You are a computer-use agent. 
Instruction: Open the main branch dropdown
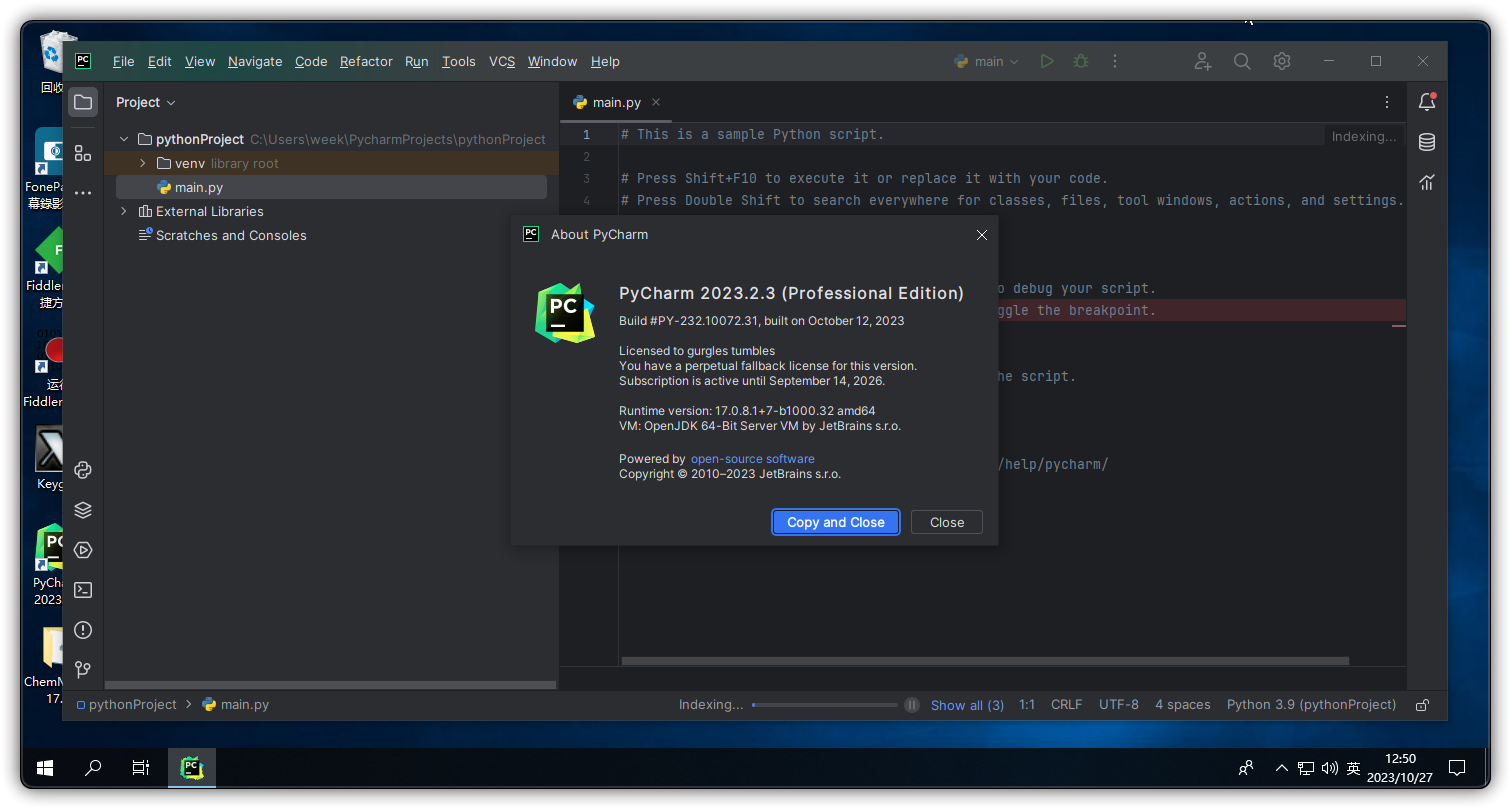pyautogui.click(x=986, y=61)
